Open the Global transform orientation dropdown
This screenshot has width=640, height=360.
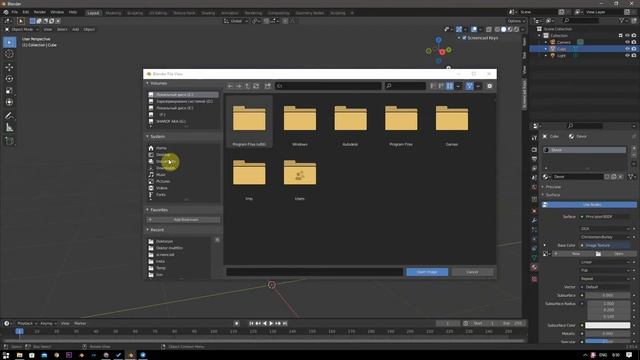(x=236, y=21)
